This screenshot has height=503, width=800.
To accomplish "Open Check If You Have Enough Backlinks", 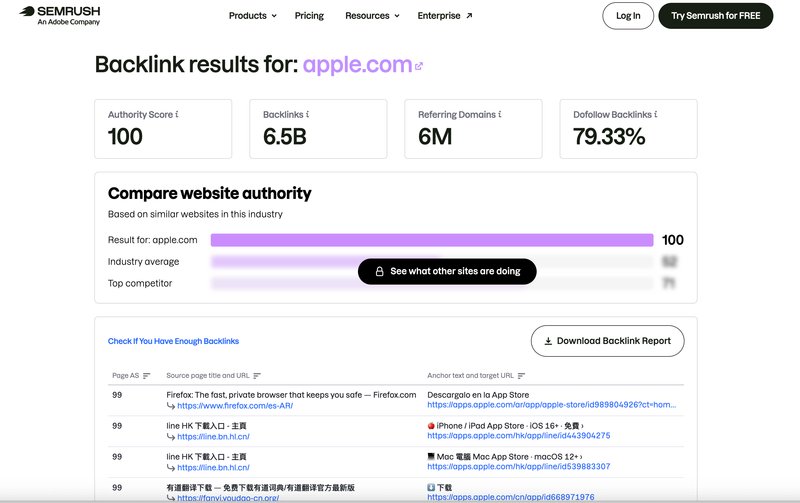I will [173, 341].
